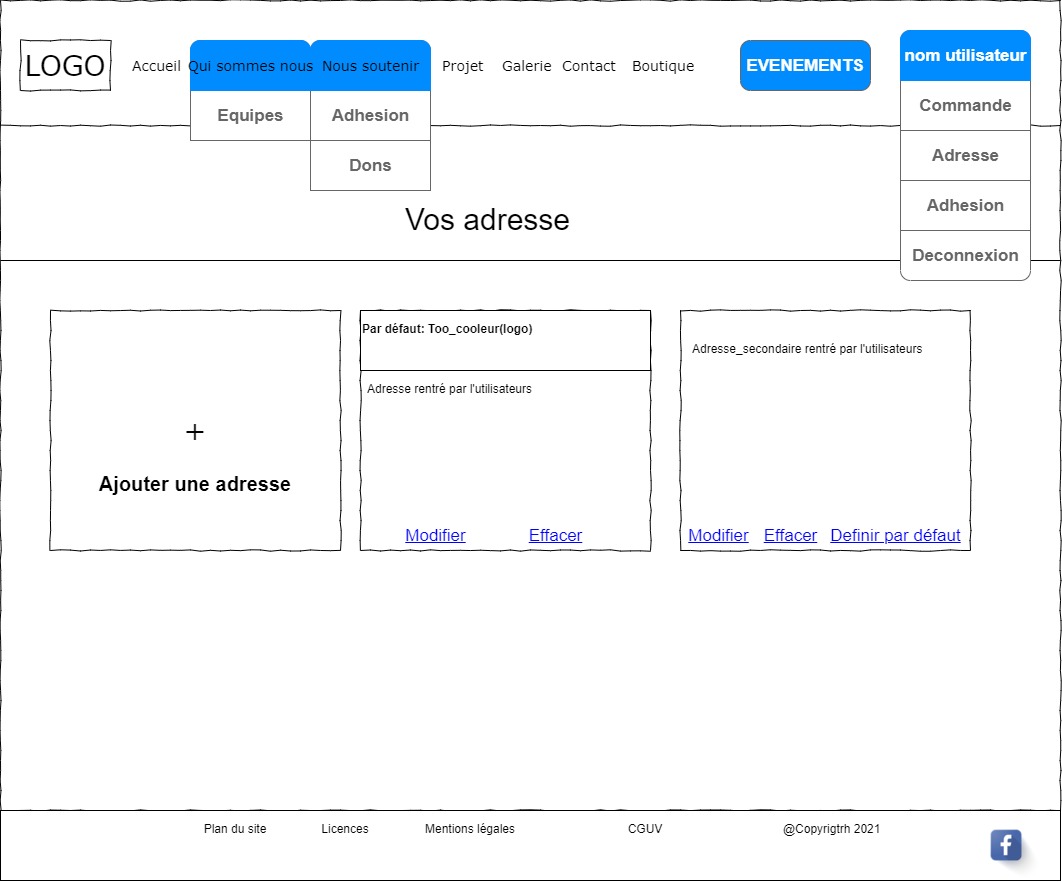Click 'Effacer' on the default address card
The image size is (1062, 882).
point(555,536)
